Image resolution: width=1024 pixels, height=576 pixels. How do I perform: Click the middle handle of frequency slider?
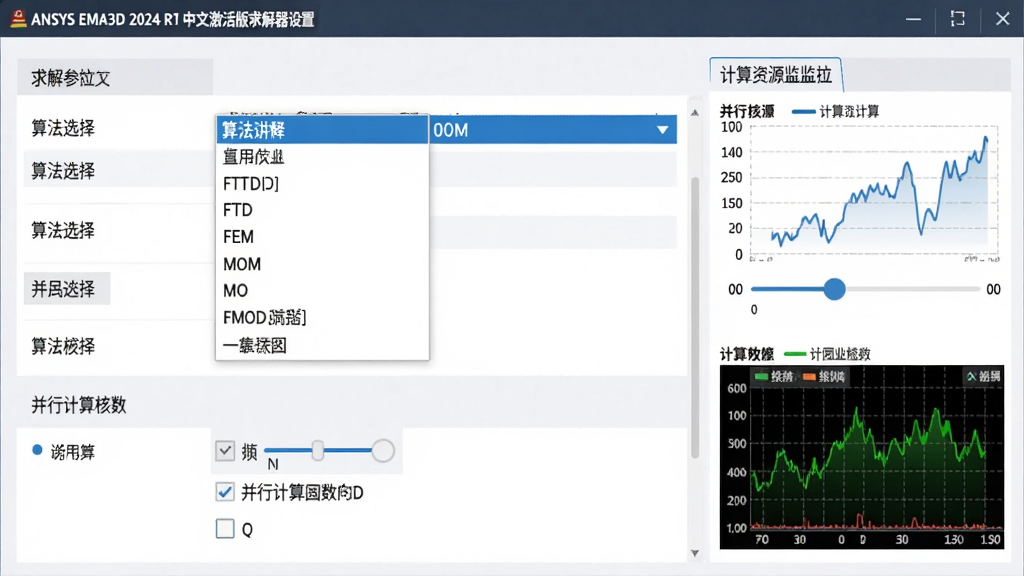(317, 451)
